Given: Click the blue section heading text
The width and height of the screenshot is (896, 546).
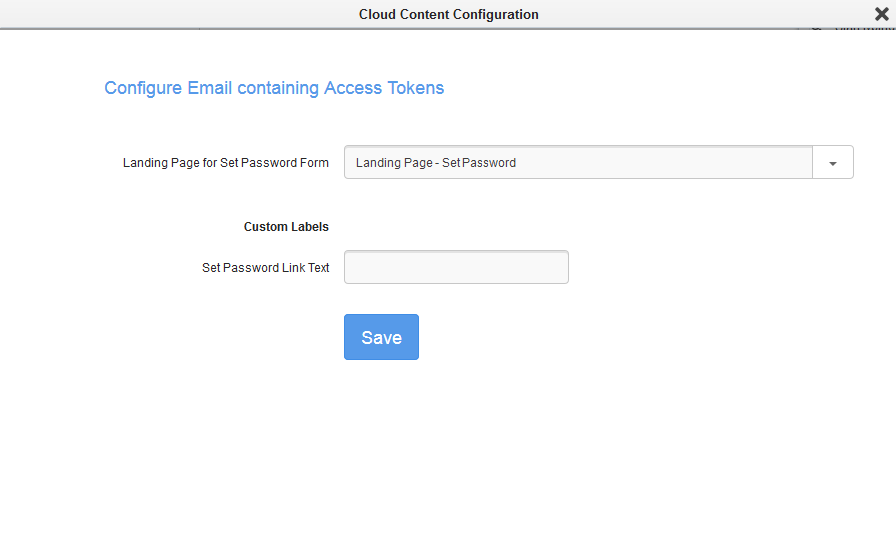Looking at the screenshot, I should (x=274, y=88).
